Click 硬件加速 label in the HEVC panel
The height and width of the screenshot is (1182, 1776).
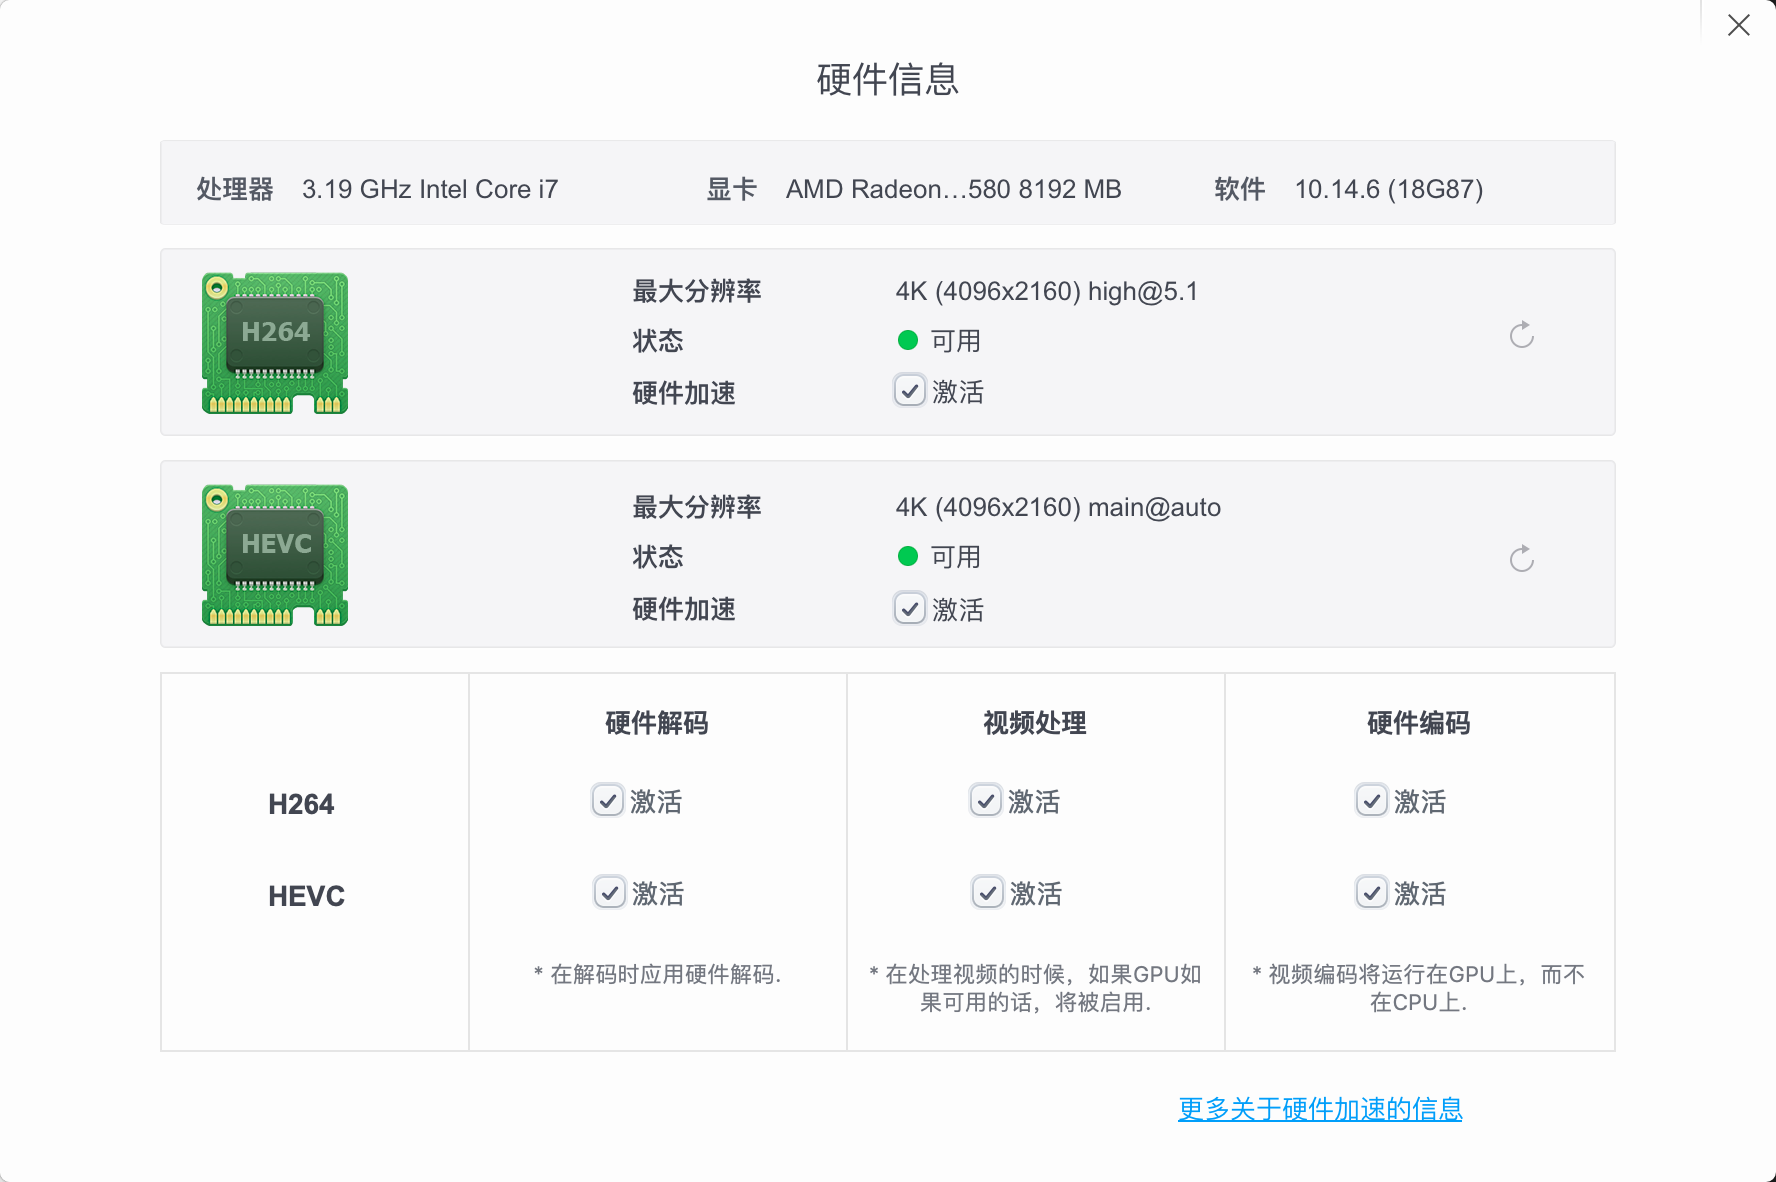coord(684,609)
